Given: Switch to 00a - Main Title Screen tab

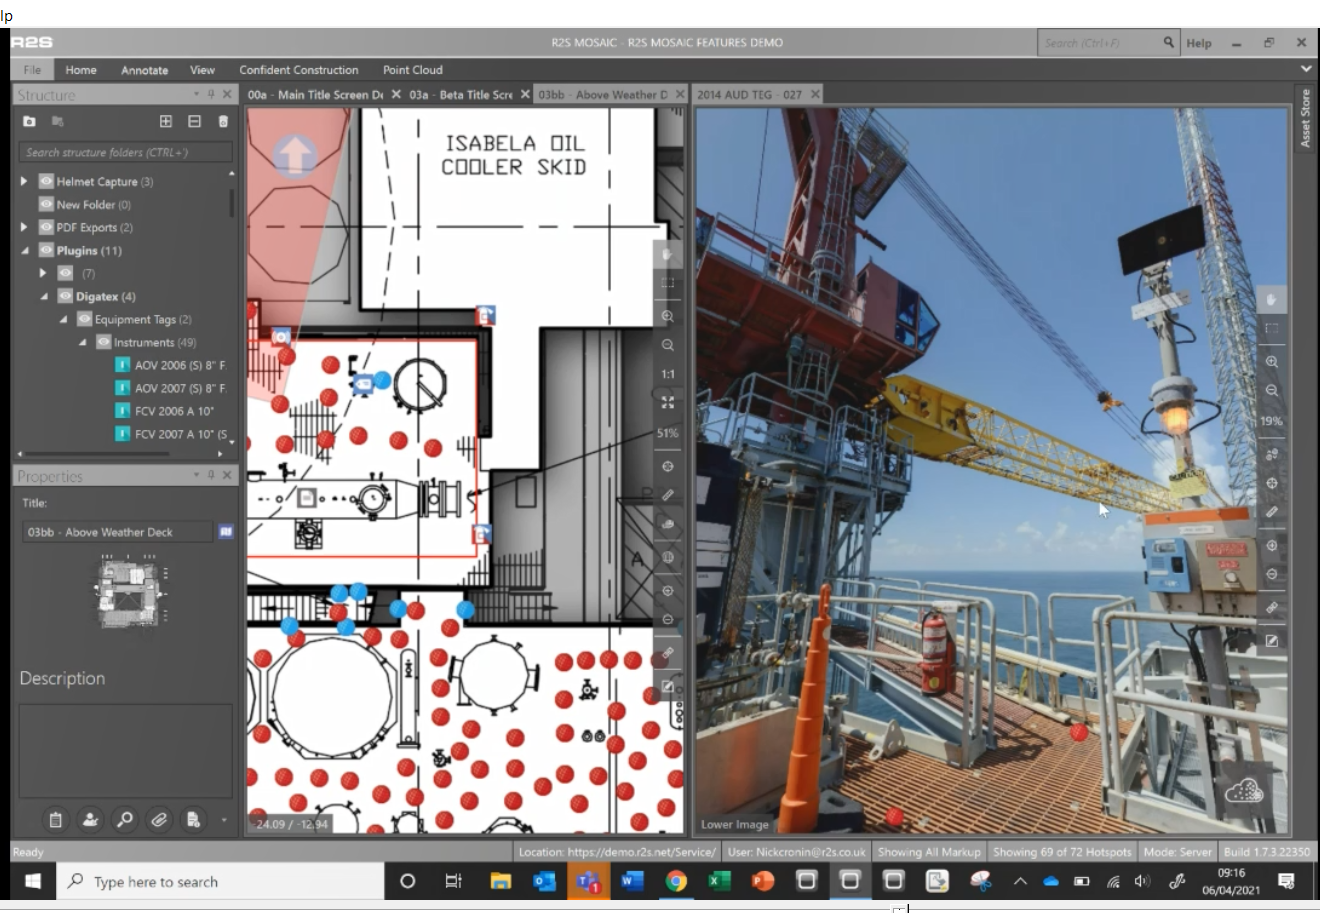Looking at the screenshot, I should [316, 94].
